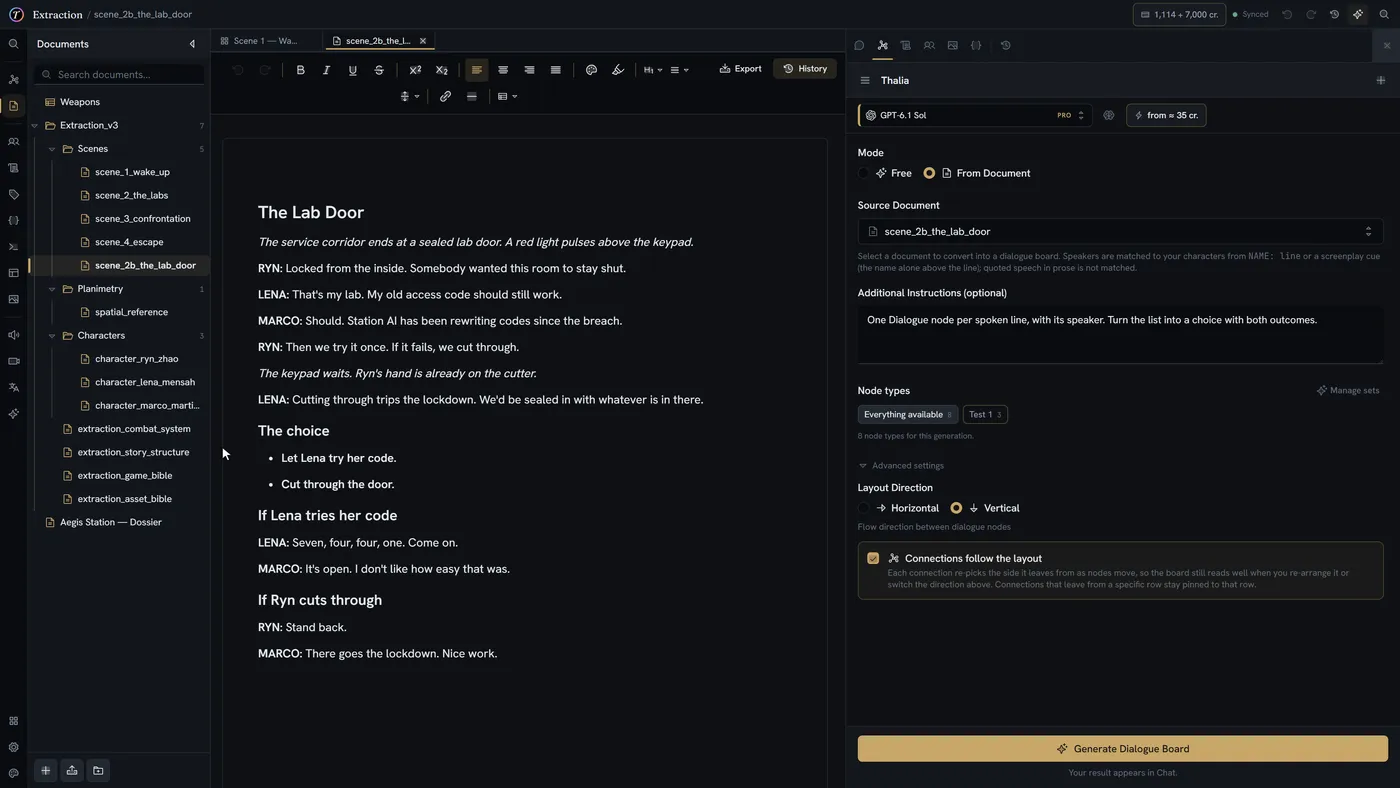Insert a link using the link icon
This screenshot has height=788, width=1400.
point(445,97)
